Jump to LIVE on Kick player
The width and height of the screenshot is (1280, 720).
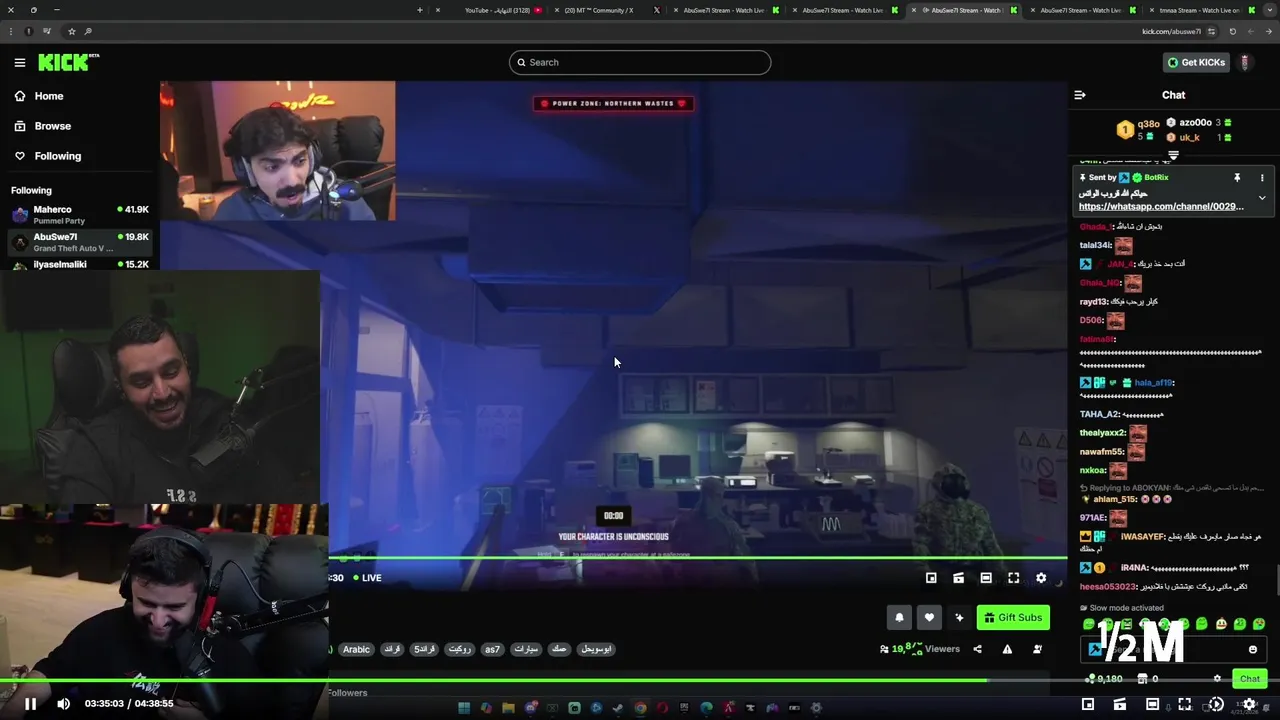click(367, 578)
